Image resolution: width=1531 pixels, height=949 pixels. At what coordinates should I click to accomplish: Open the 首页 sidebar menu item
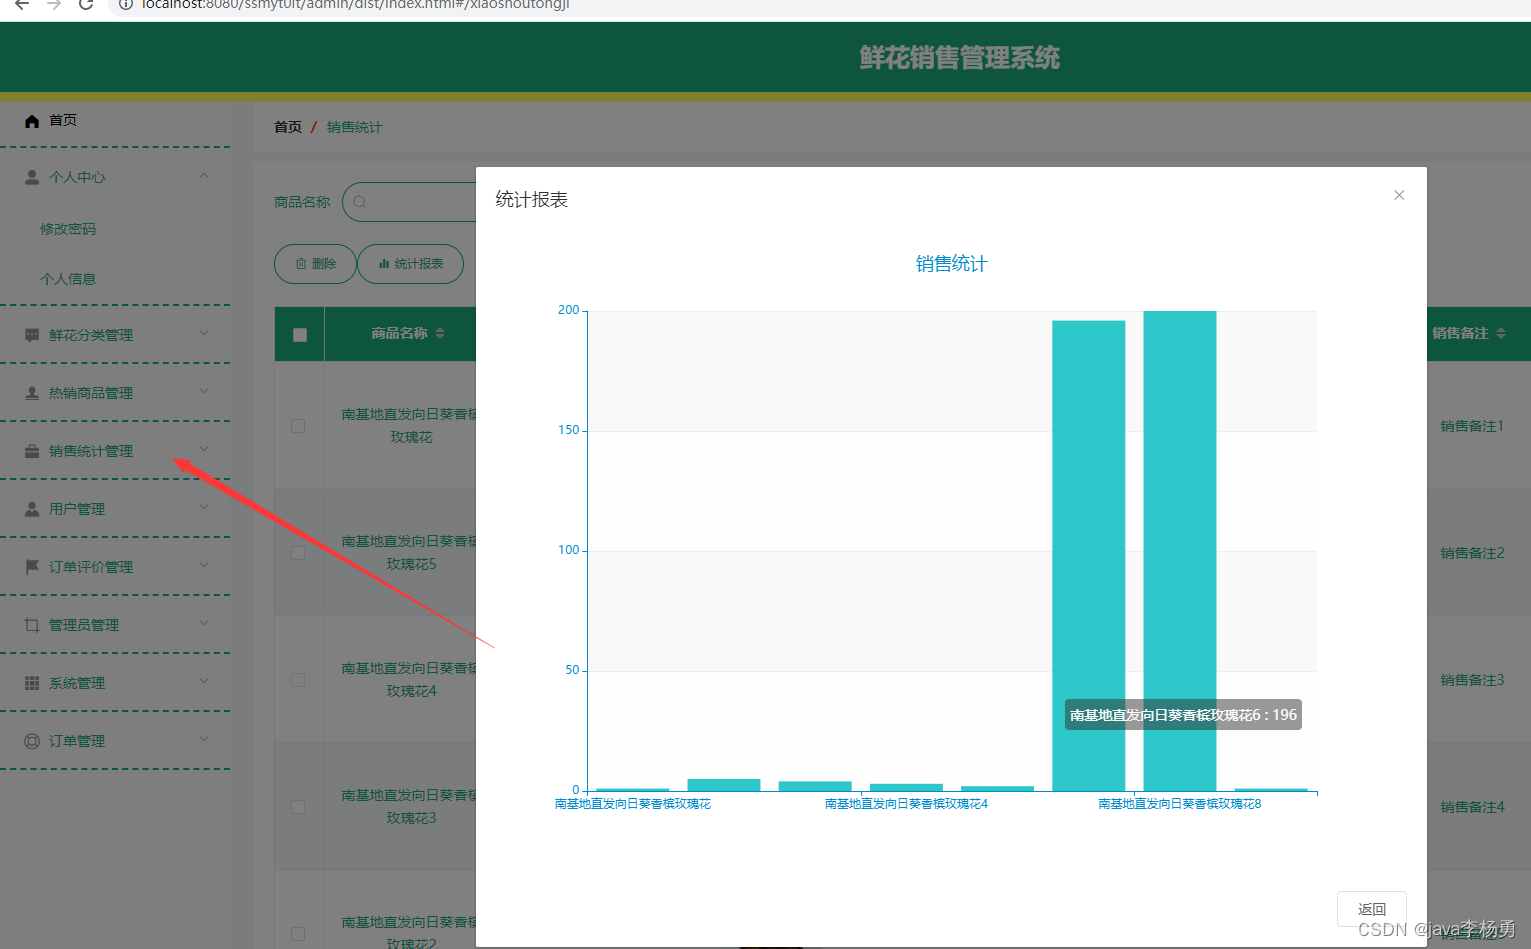click(x=115, y=121)
